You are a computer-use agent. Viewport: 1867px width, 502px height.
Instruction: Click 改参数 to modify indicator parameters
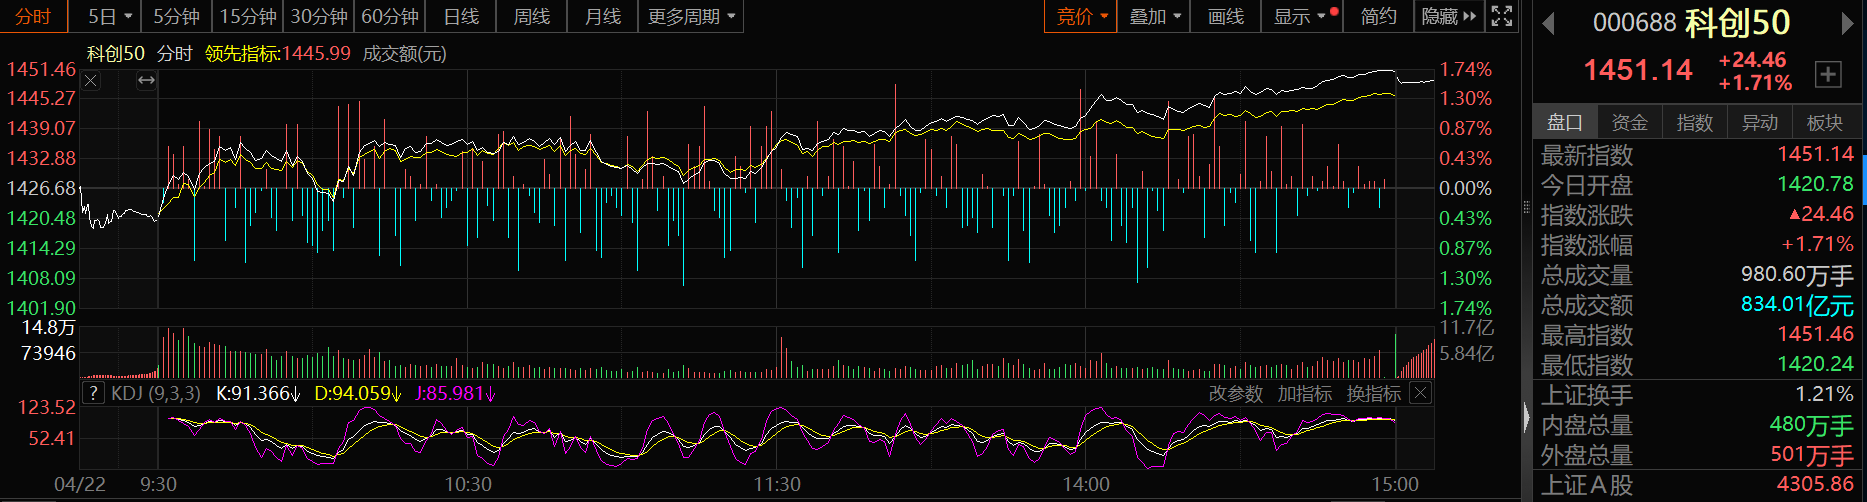pyautogui.click(x=1235, y=394)
